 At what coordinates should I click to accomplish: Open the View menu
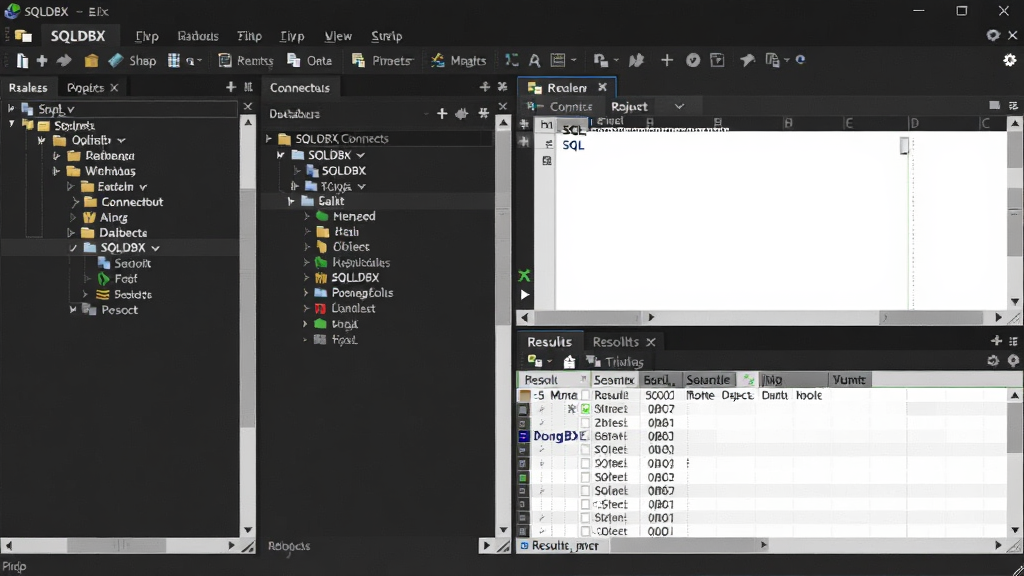coord(338,36)
